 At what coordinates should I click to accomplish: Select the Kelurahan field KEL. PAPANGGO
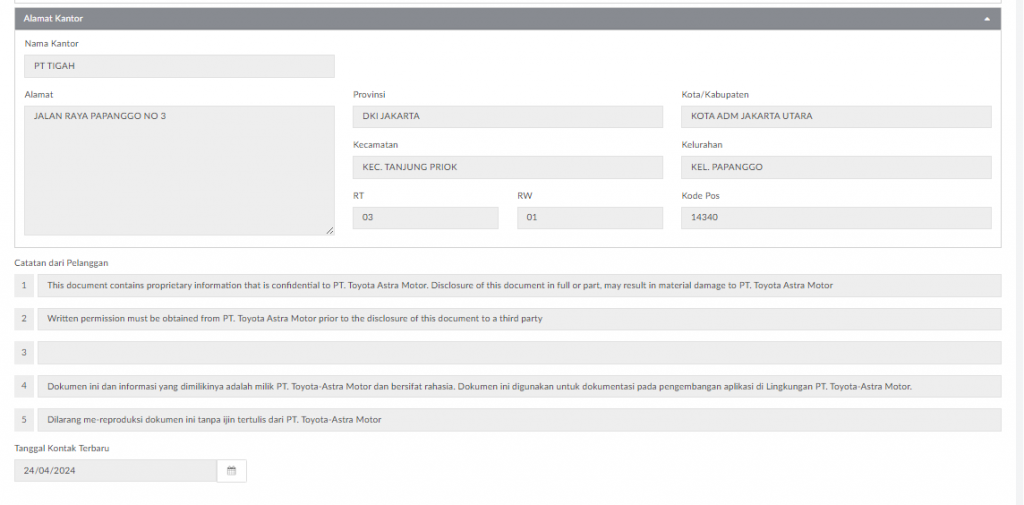coord(836,167)
